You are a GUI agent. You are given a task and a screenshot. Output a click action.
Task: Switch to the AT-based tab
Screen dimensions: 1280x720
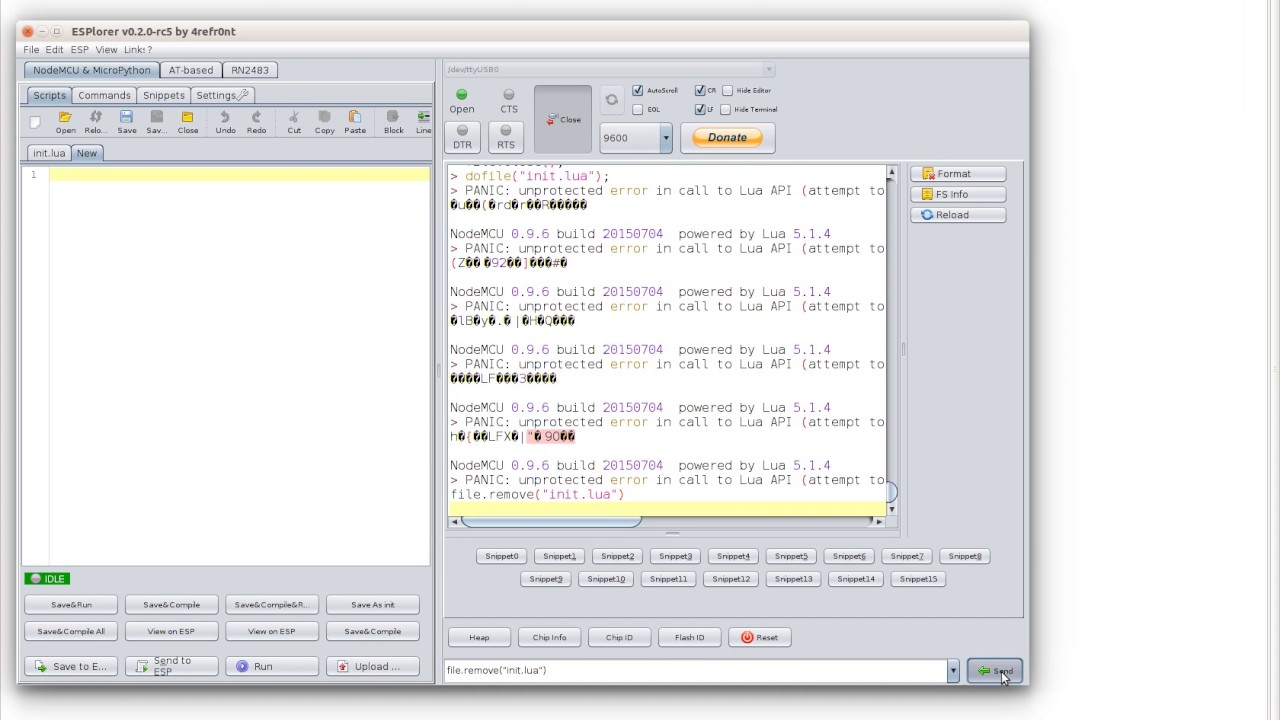coord(191,70)
